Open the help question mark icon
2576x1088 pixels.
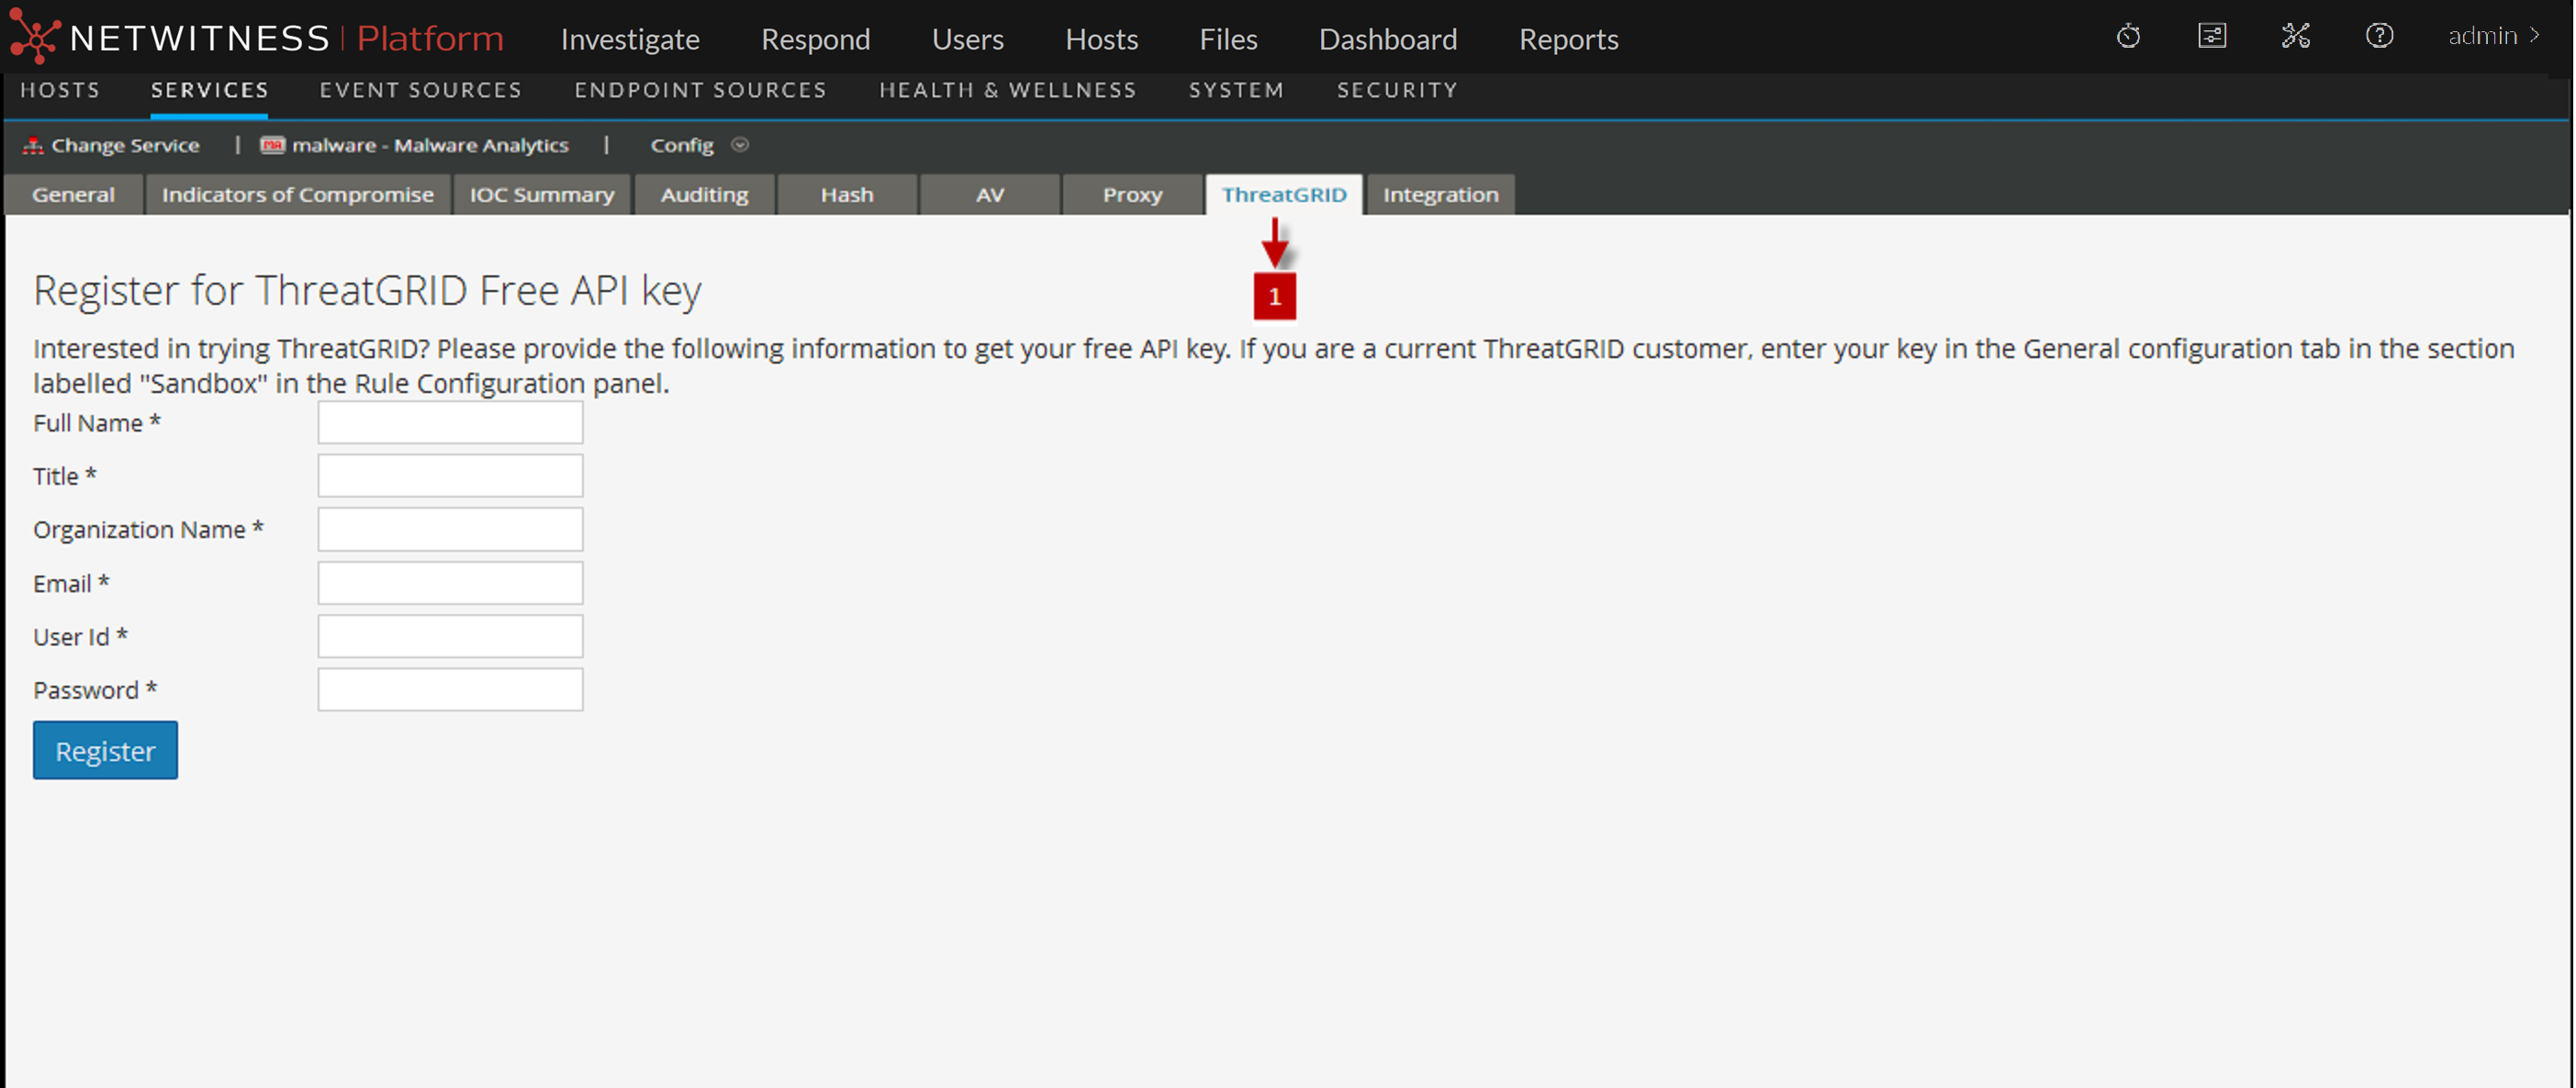click(2380, 36)
